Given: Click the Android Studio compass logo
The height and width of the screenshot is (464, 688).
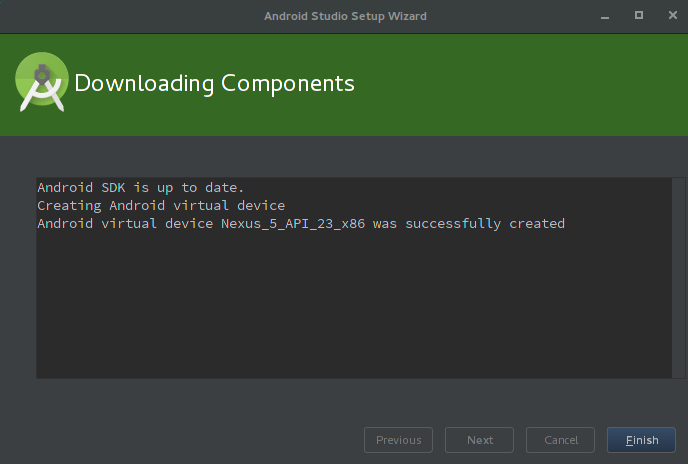Looking at the screenshot, I should [42, 82].
